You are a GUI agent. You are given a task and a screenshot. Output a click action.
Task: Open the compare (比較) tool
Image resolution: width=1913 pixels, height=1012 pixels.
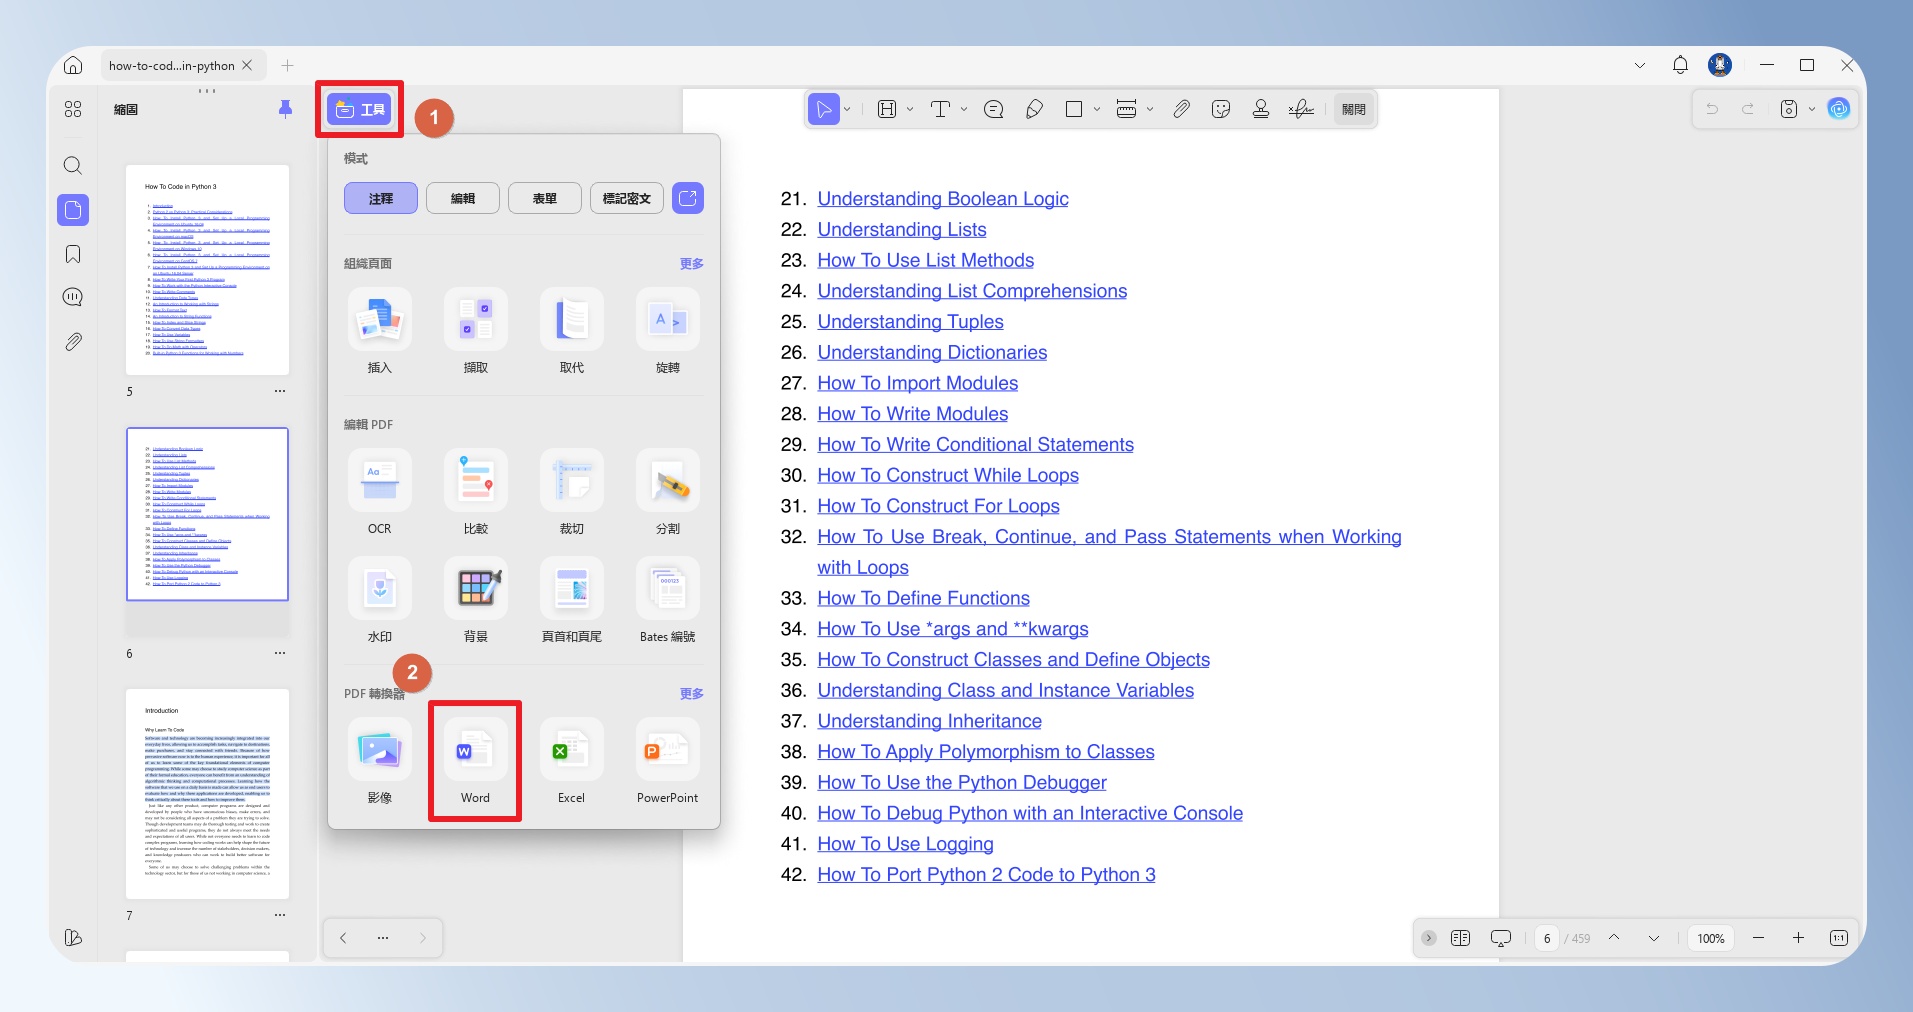click(x=476, y=491)
